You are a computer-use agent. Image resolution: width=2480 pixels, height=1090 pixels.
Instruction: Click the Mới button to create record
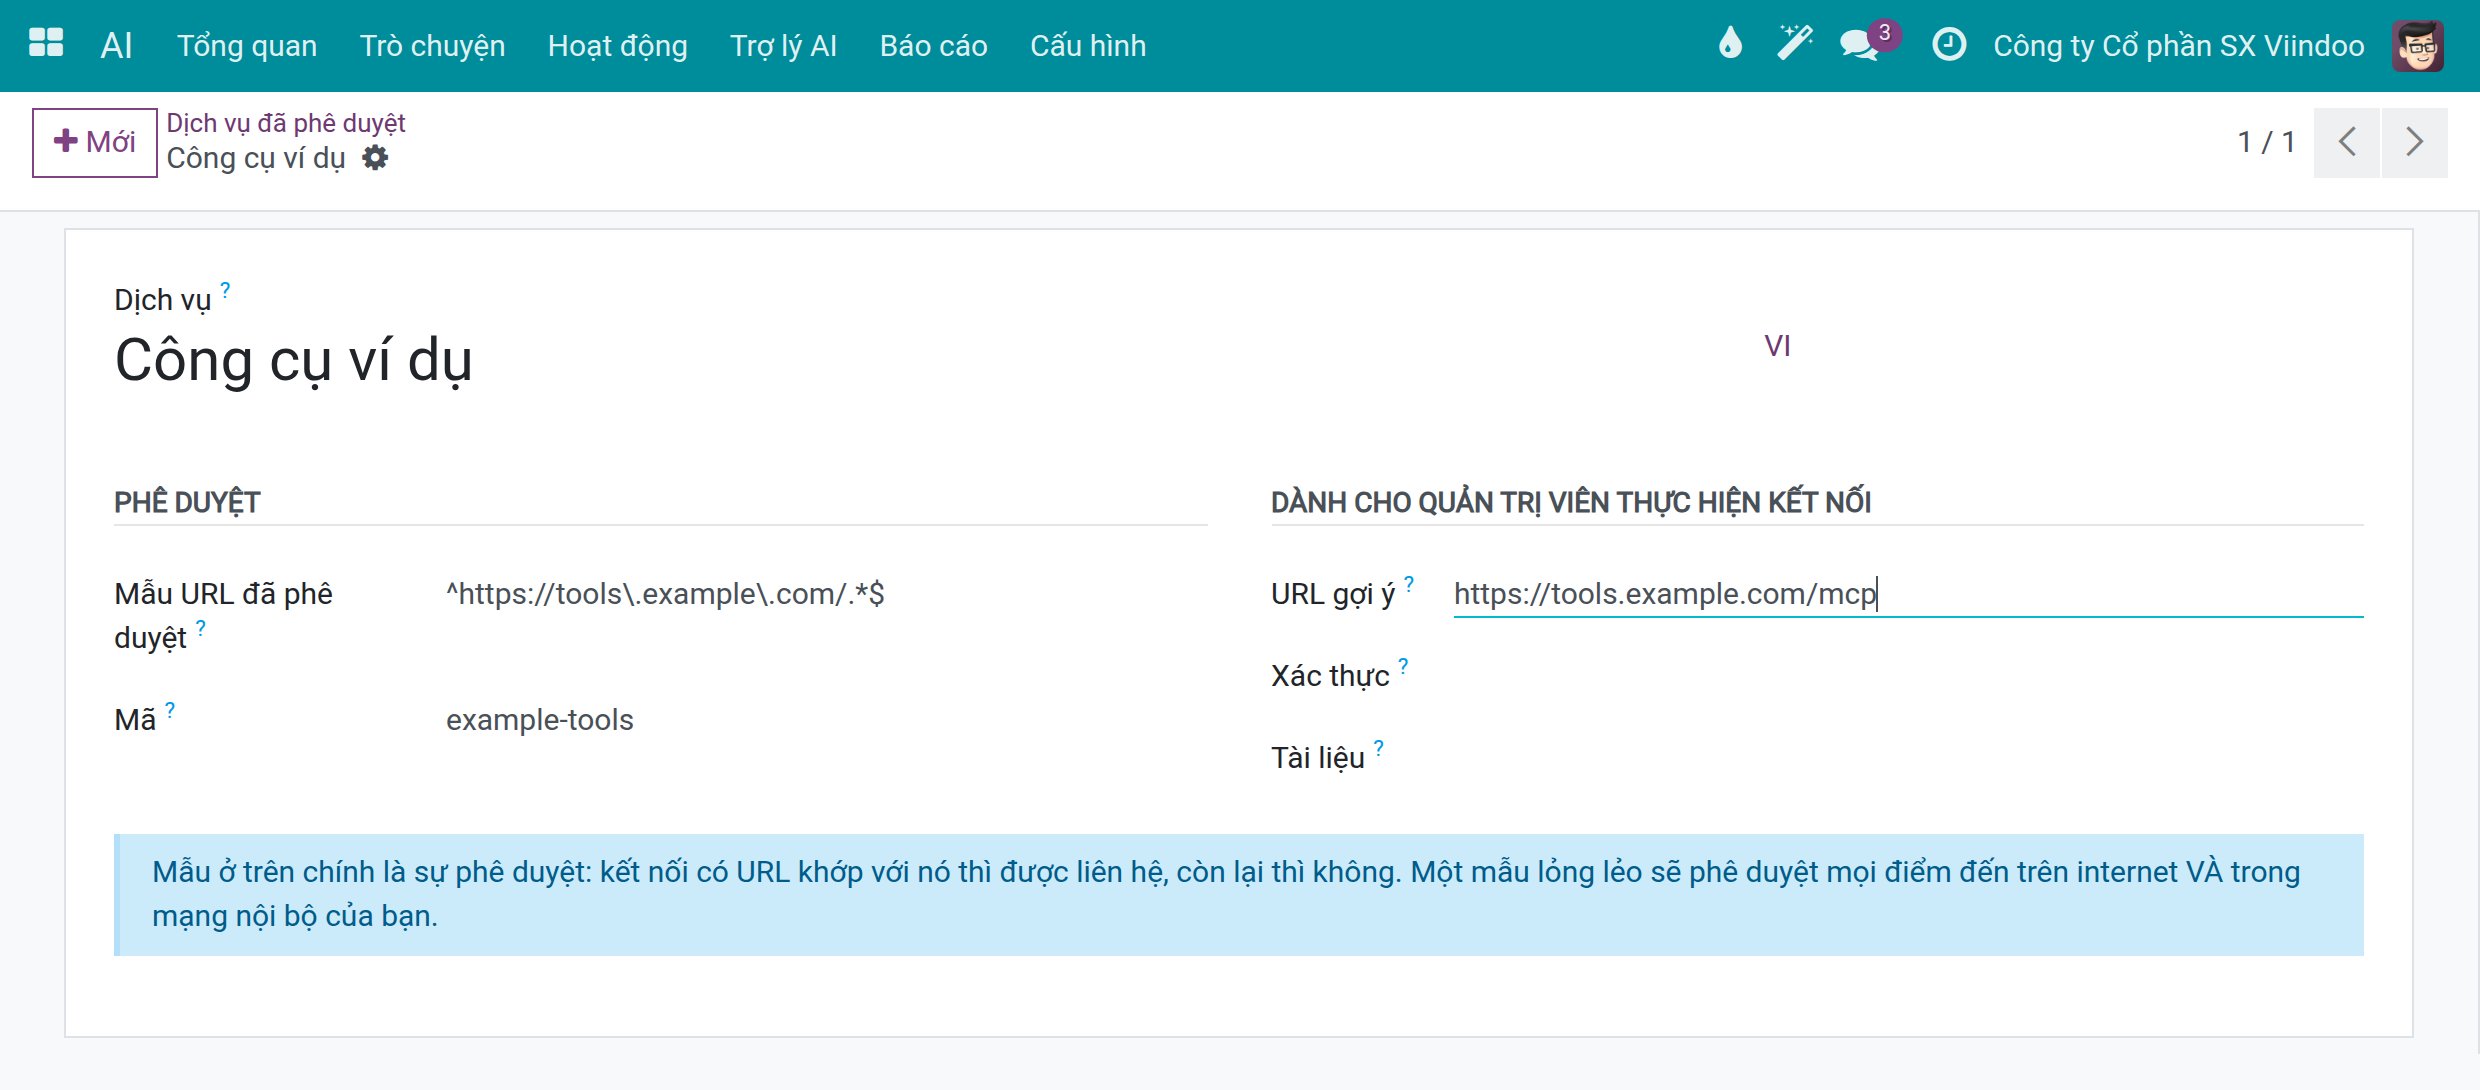[x=95, y=142]
